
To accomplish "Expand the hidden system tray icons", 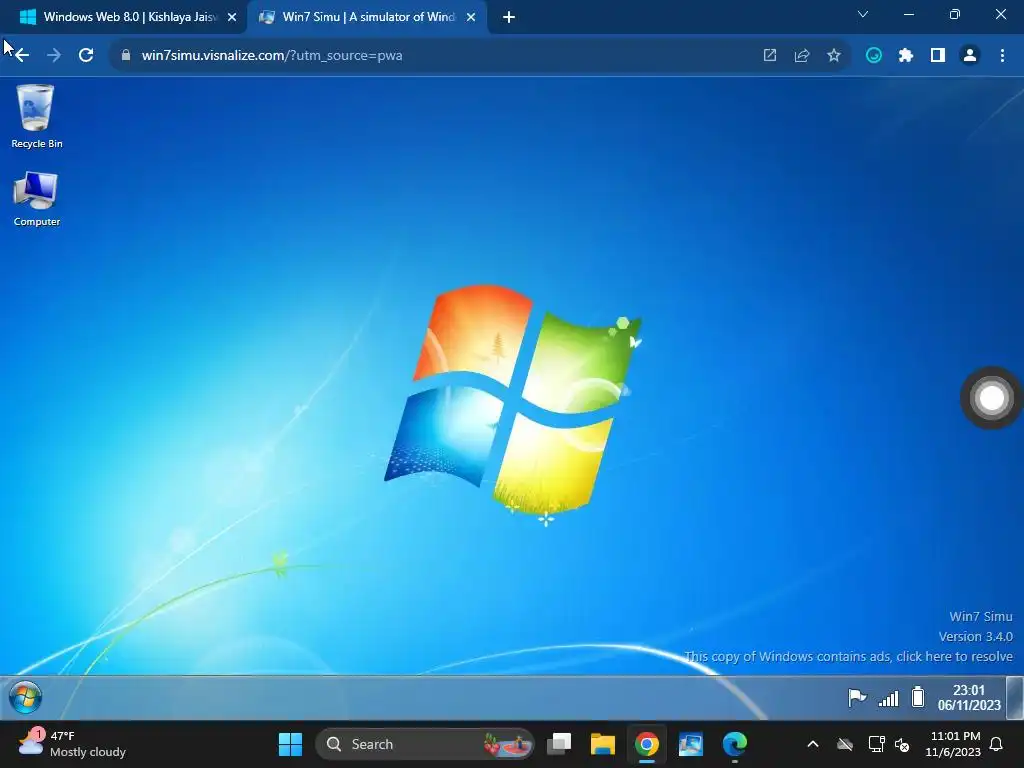I will click(x=813, y=744).
